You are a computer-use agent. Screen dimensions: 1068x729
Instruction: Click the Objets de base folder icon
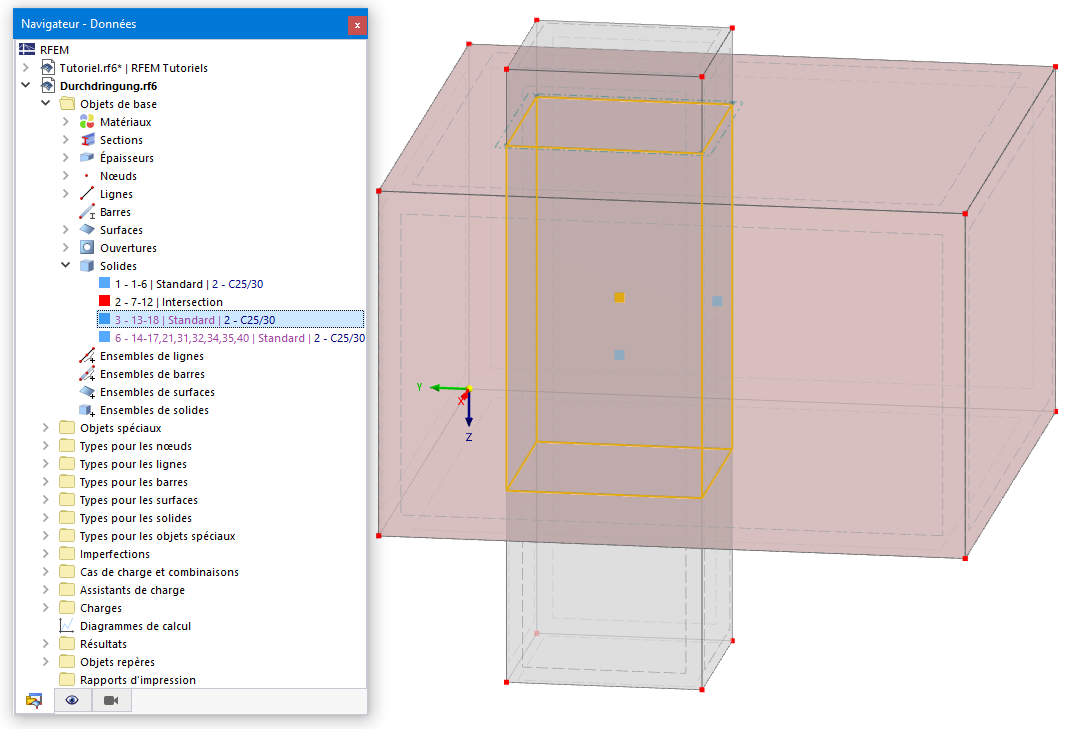[x=67, y=104]
